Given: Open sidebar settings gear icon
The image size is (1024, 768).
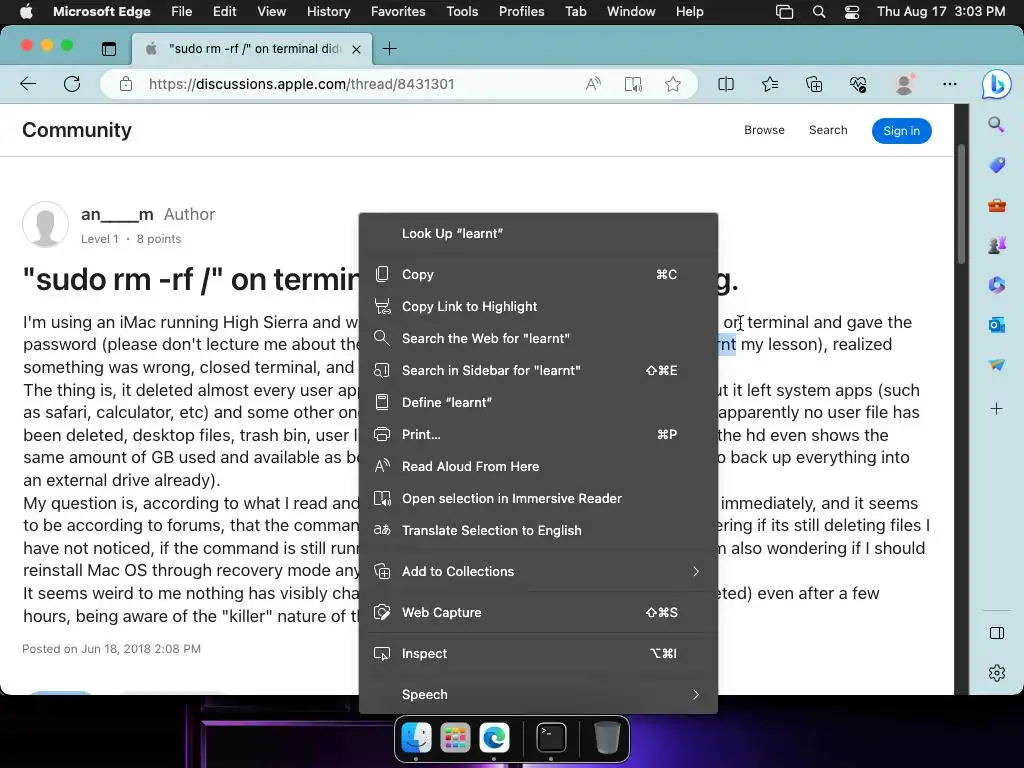Looking at the screenshot, I should [x=997, y=673].
